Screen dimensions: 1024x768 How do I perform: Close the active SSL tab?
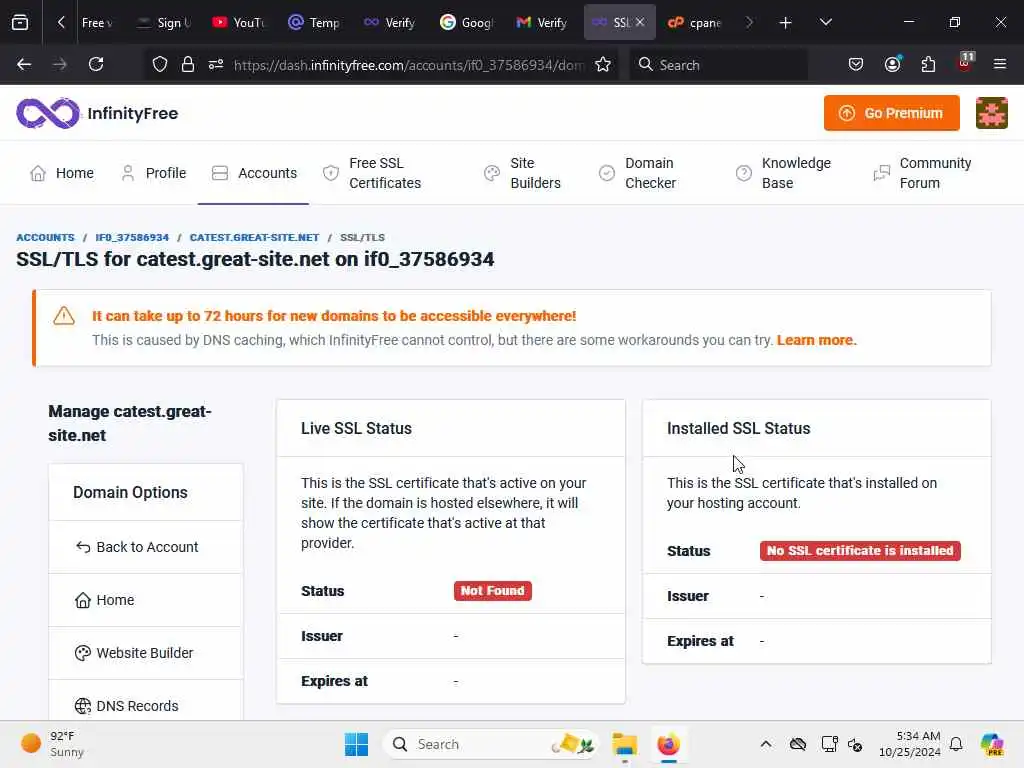640,22
